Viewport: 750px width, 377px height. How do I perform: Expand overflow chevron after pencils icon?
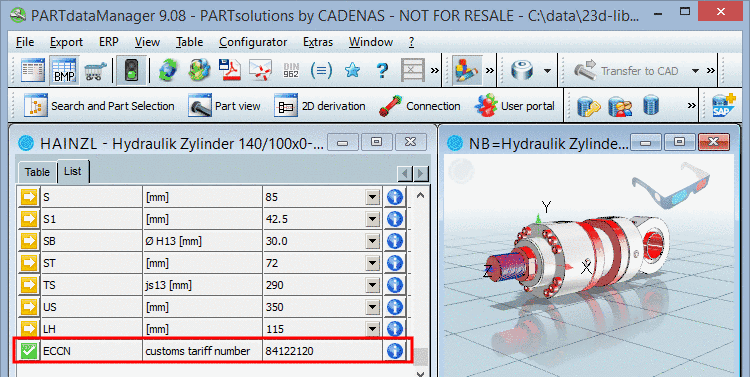click(x=489, y=71)
